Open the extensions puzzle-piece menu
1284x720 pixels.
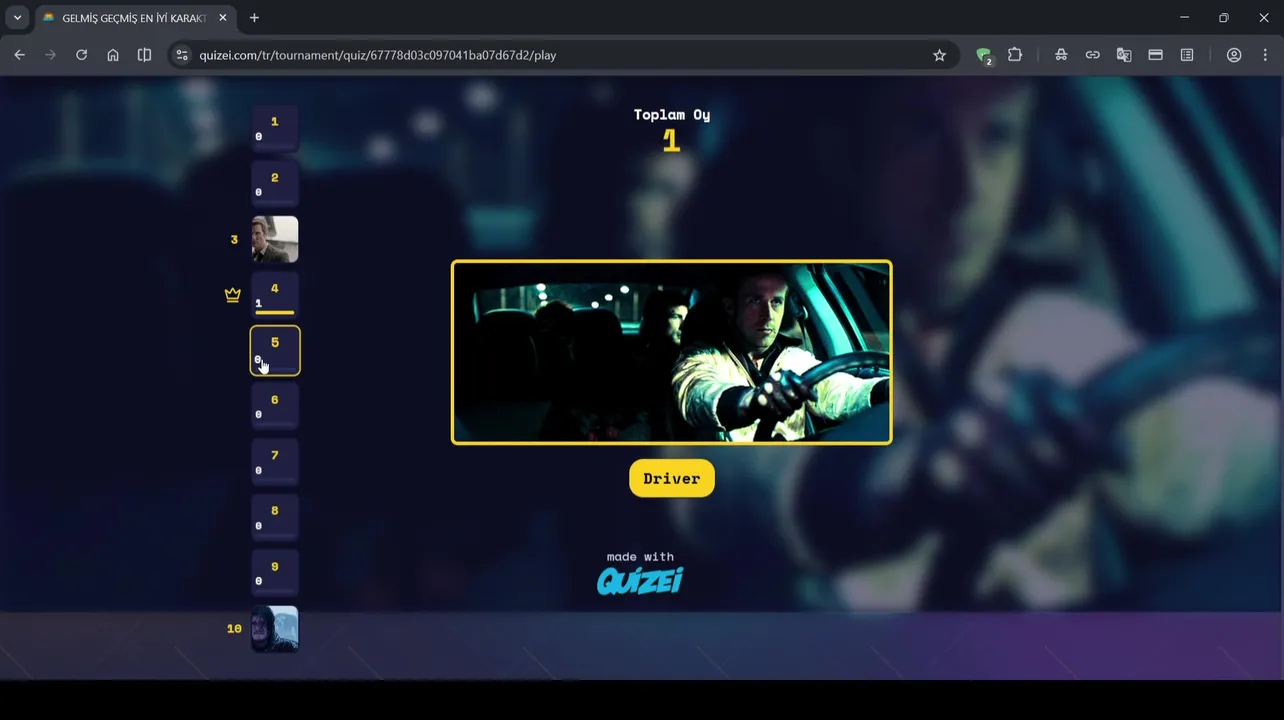(1015, 55)
